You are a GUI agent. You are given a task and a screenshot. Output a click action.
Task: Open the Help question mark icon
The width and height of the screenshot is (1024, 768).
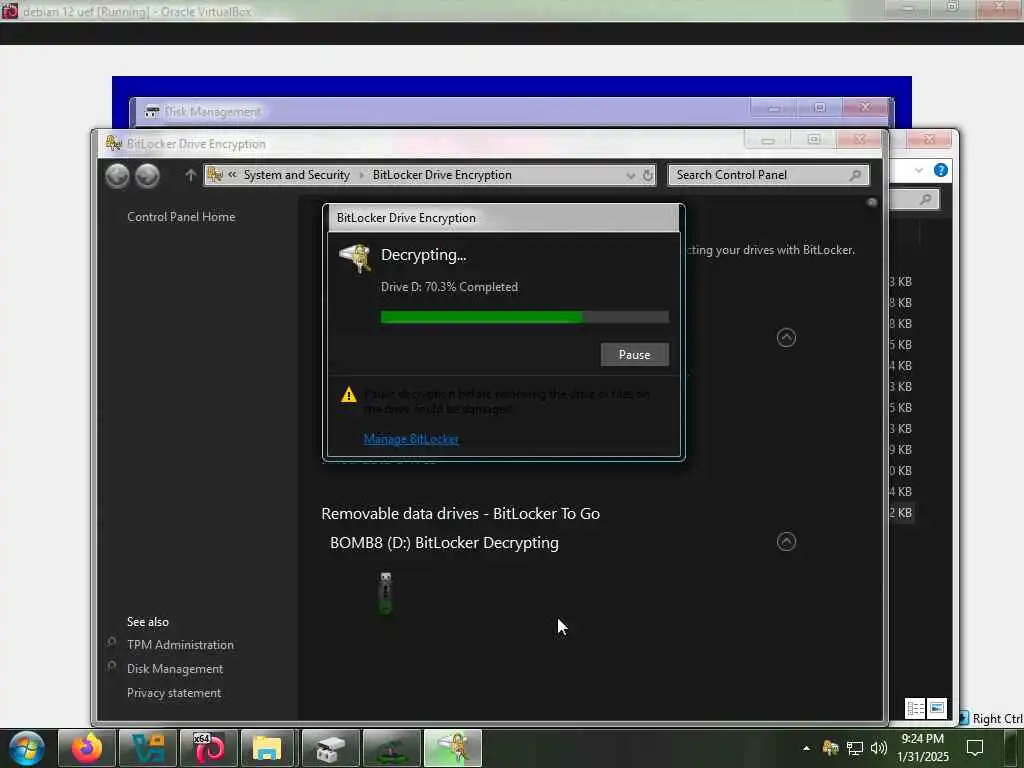940,170
